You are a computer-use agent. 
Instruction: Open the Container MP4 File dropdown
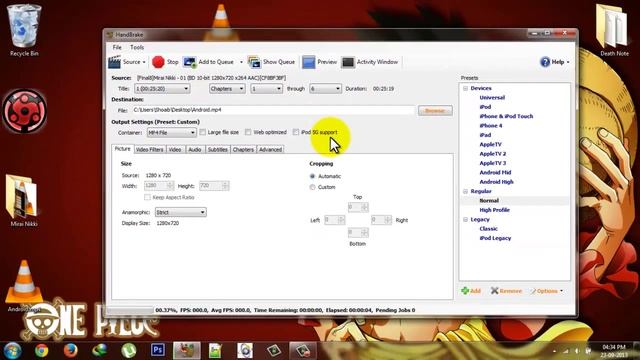pyautogui.click(x=172, y=133)
